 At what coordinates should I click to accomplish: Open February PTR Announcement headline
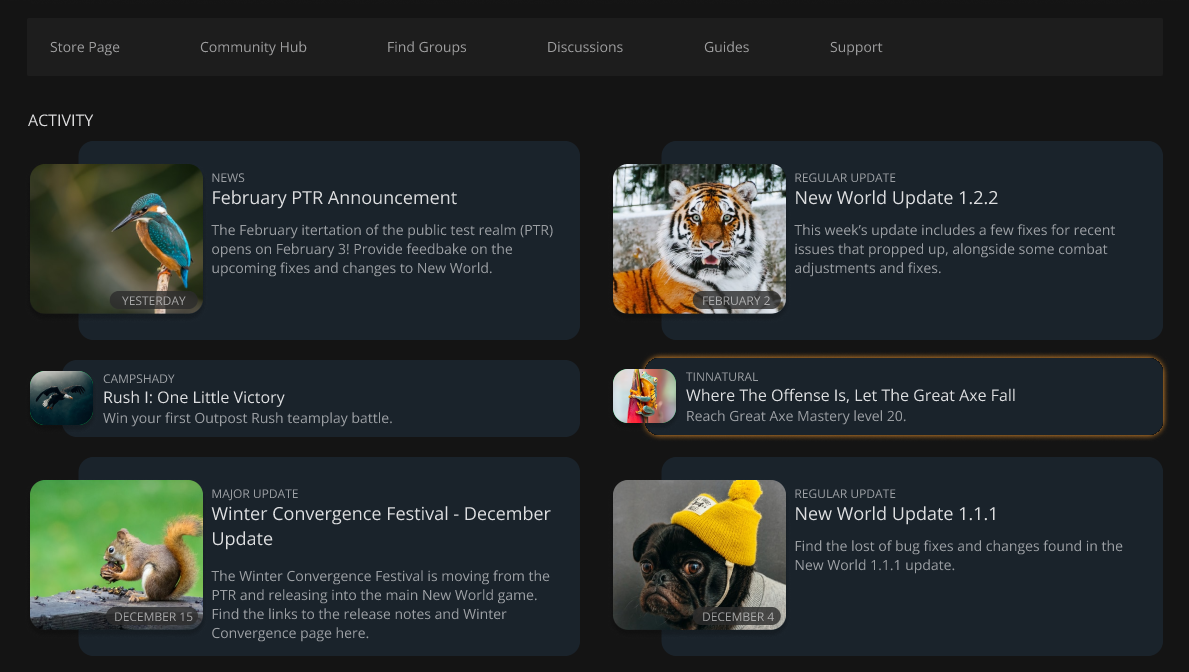click(x=334, y=198)
